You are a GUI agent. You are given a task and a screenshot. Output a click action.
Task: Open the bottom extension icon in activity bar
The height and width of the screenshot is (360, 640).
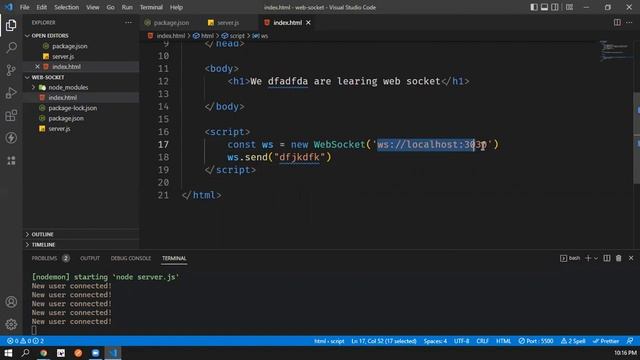point(11,160)
